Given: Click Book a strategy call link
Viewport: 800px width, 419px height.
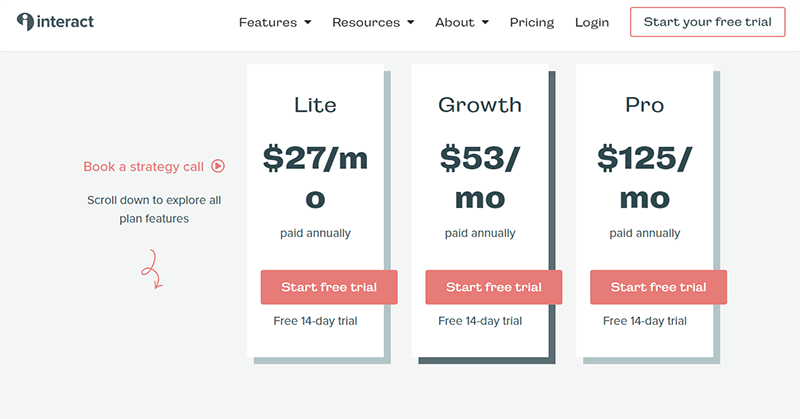Looking at the screenshot, I should 143,167.
